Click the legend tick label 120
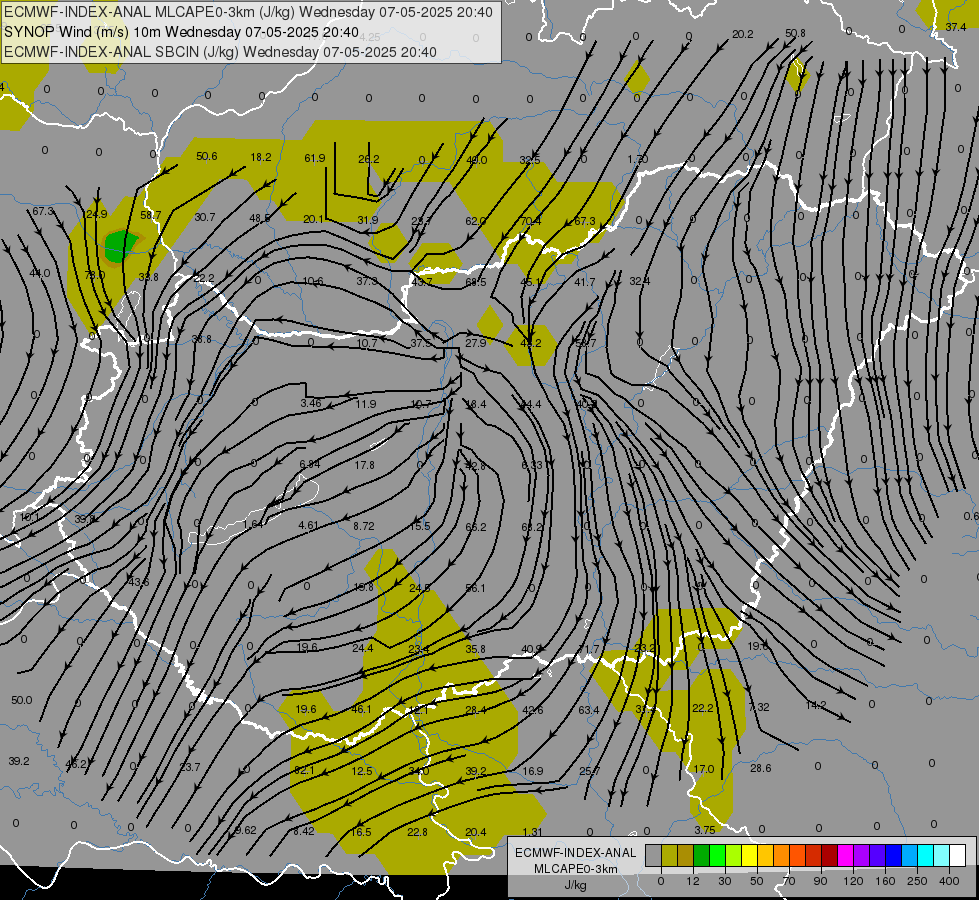This screenshot has width=979, height=900. (853, 881)
